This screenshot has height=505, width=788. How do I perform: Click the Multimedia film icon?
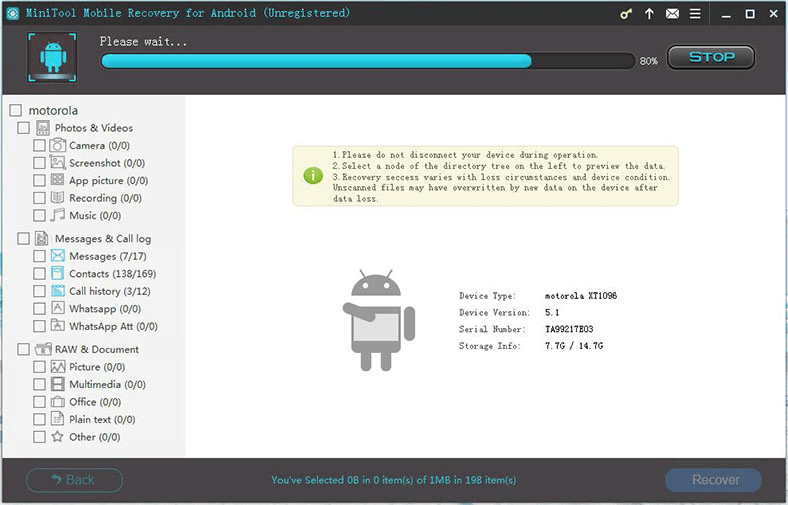(x=58, y=384)
